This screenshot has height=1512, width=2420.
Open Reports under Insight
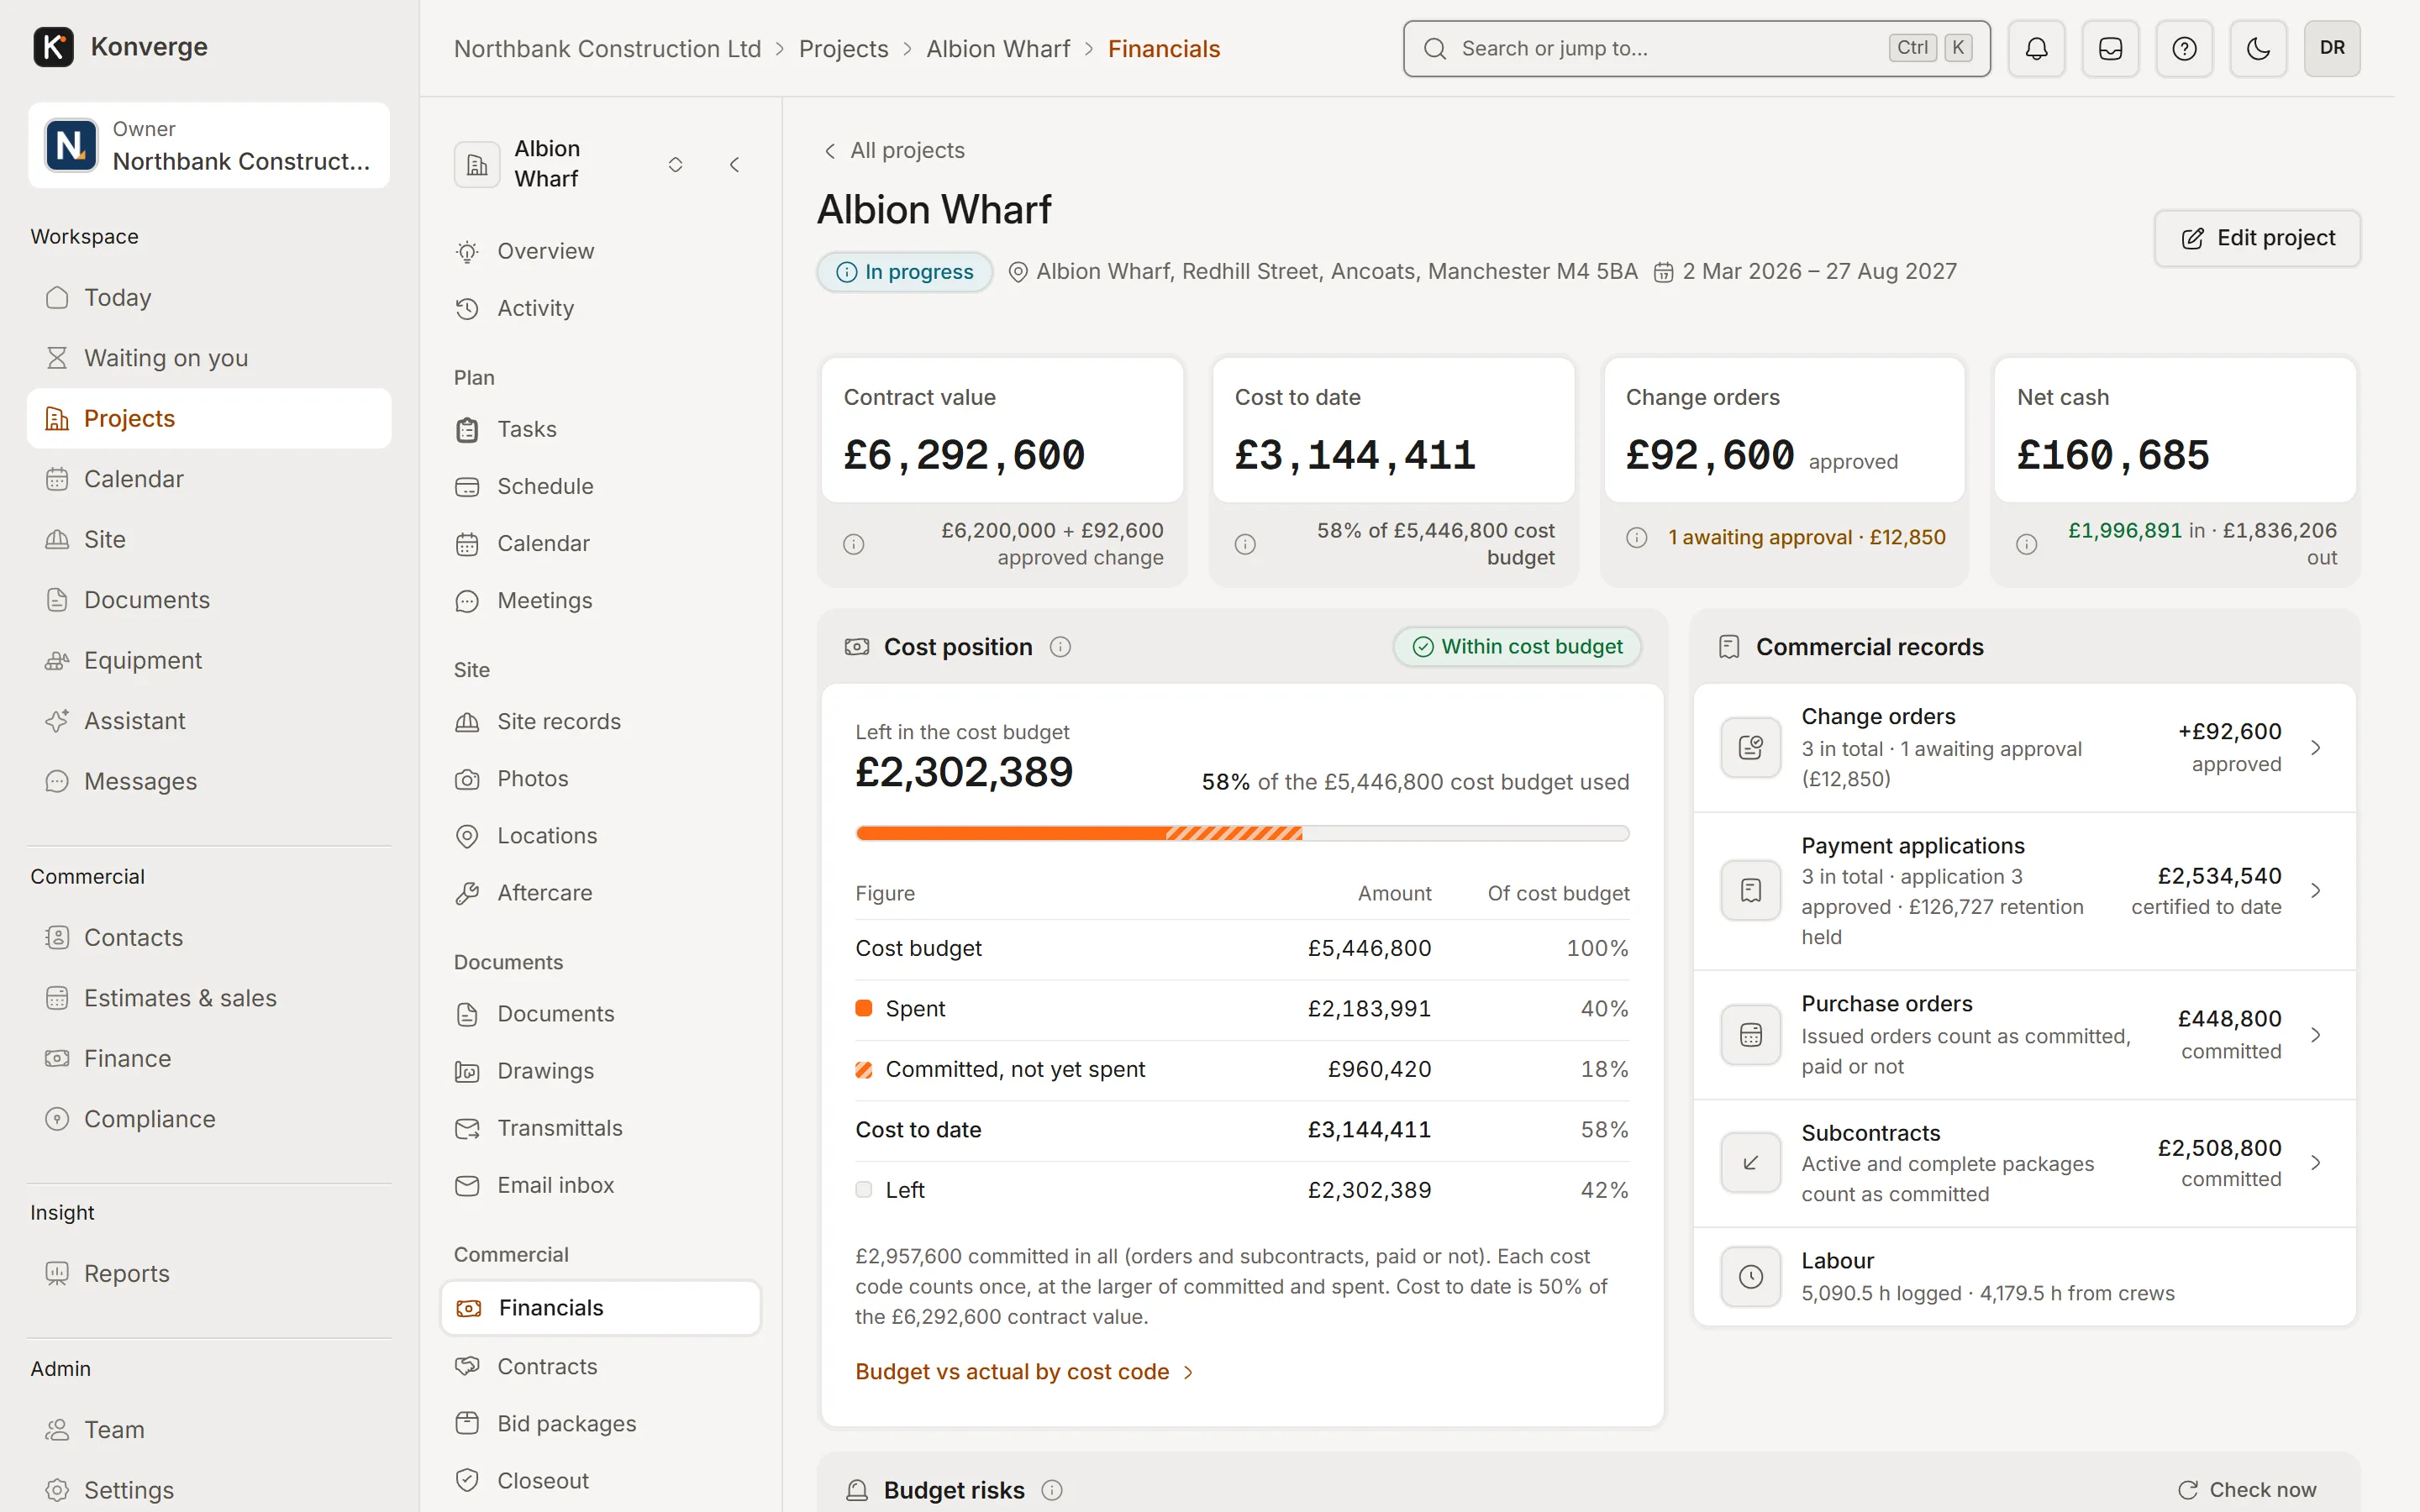click(x=209, y=1273)
